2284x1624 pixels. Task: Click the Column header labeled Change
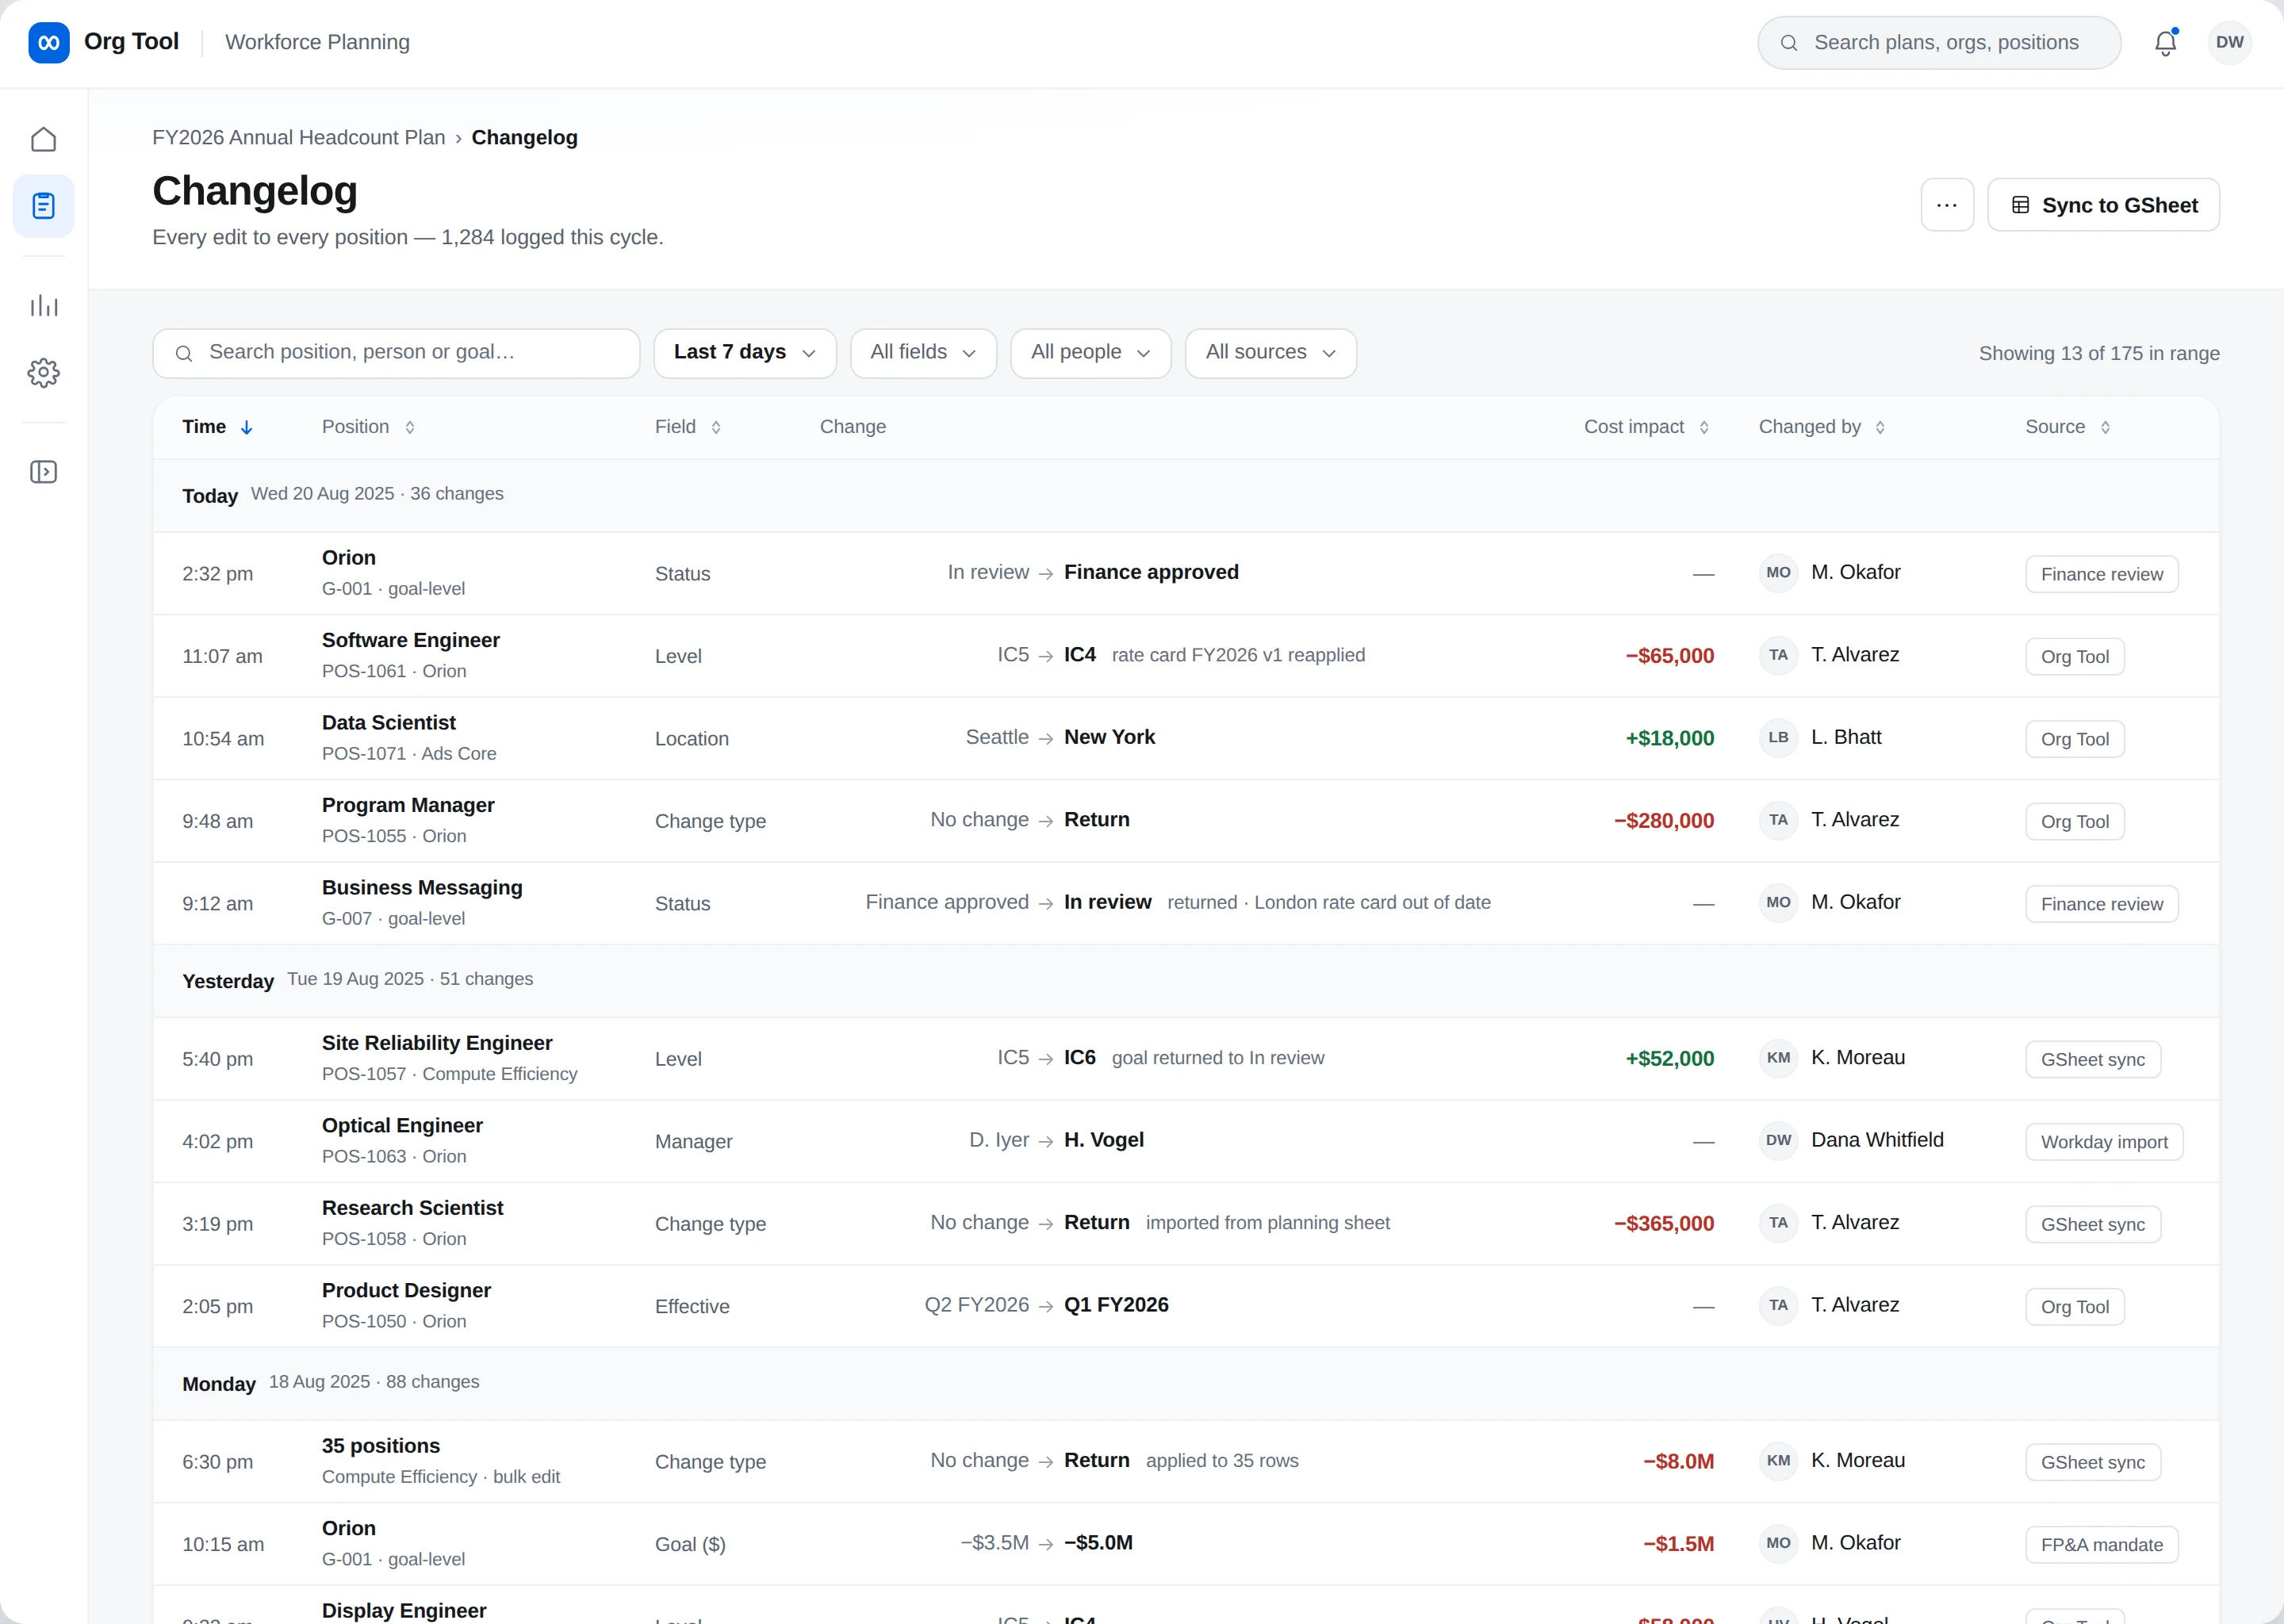(852, 427)
